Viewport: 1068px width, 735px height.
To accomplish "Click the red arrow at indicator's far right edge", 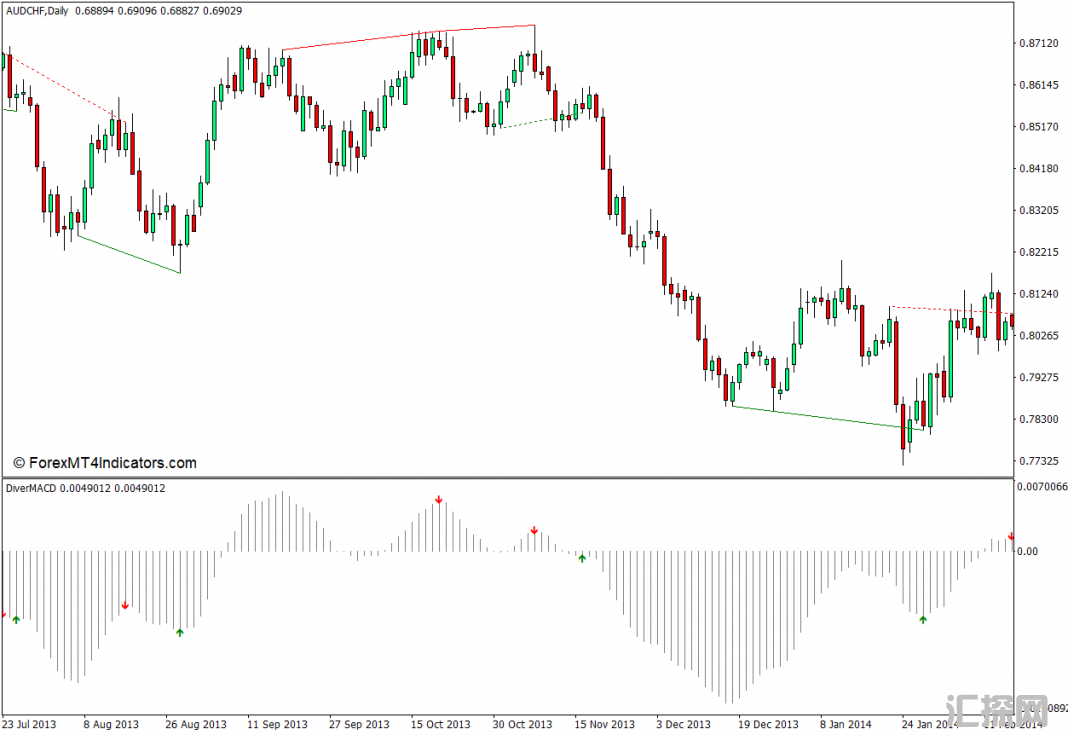I will pyautogui.click(x=1011, y=537).
